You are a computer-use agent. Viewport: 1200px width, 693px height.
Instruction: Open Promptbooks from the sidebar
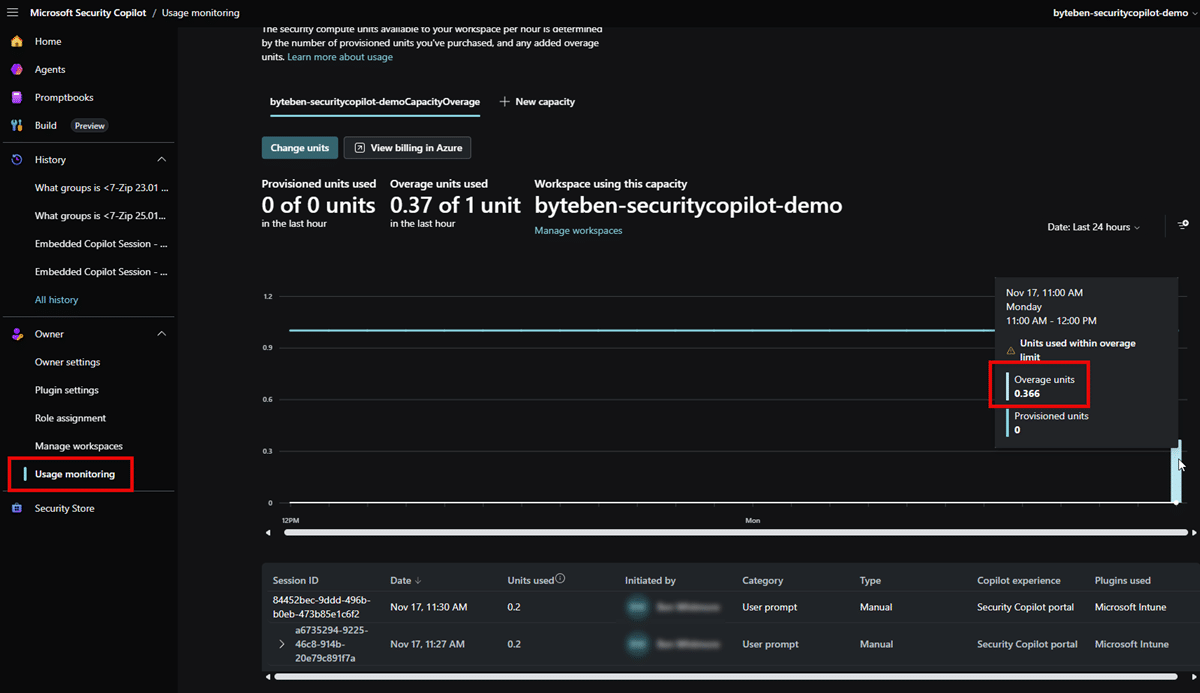pyautogui.click(x=63, y=98)
